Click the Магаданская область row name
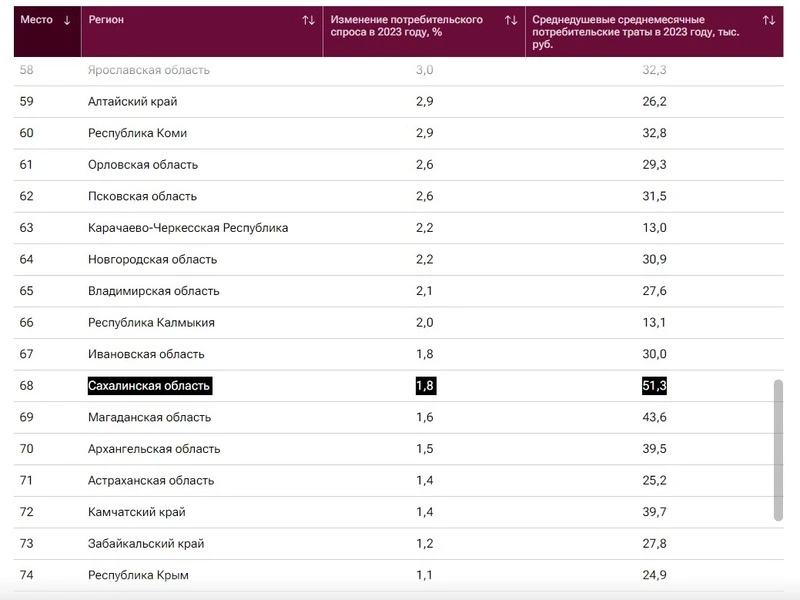Viewport: 800px width, 600px height. point(150,417)
